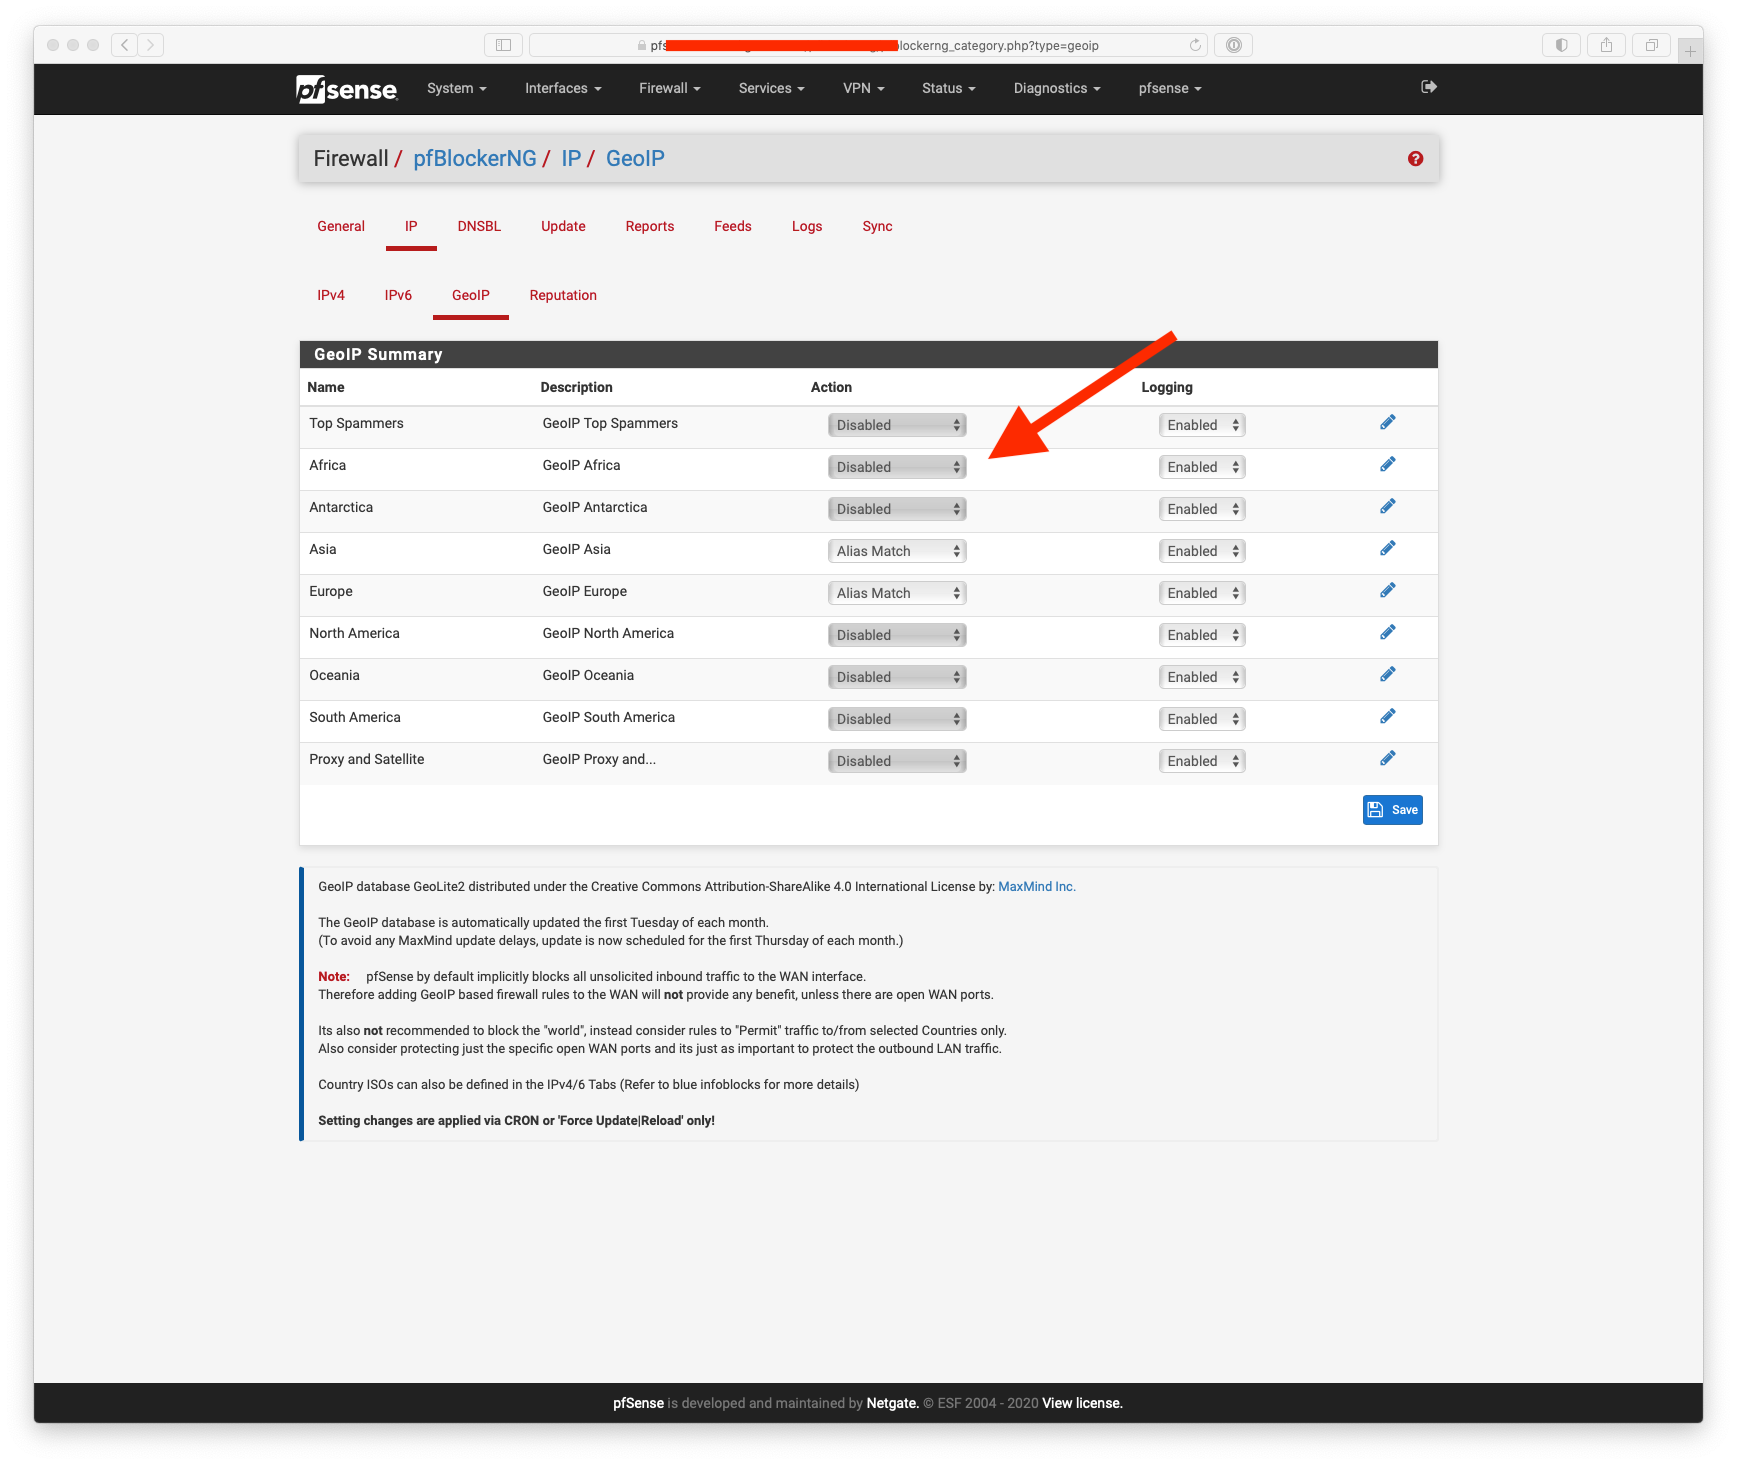Change Europe Action from Alias Match

(x=897, y=593)
